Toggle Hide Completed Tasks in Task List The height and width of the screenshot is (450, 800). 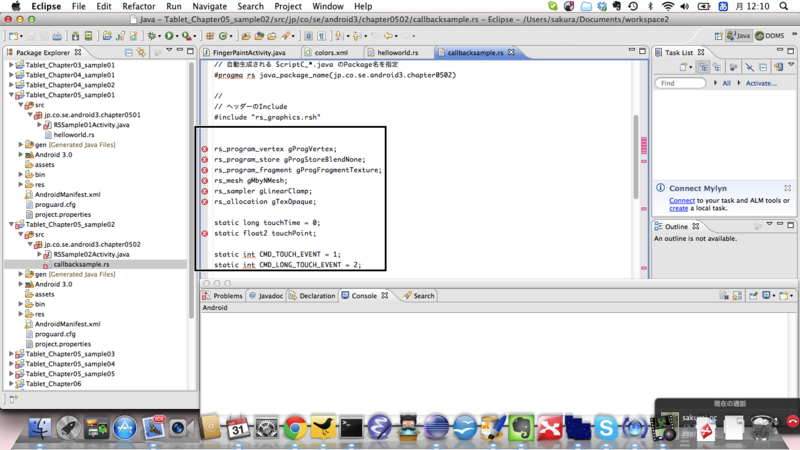pyautogui.click(x=749, y=67)
